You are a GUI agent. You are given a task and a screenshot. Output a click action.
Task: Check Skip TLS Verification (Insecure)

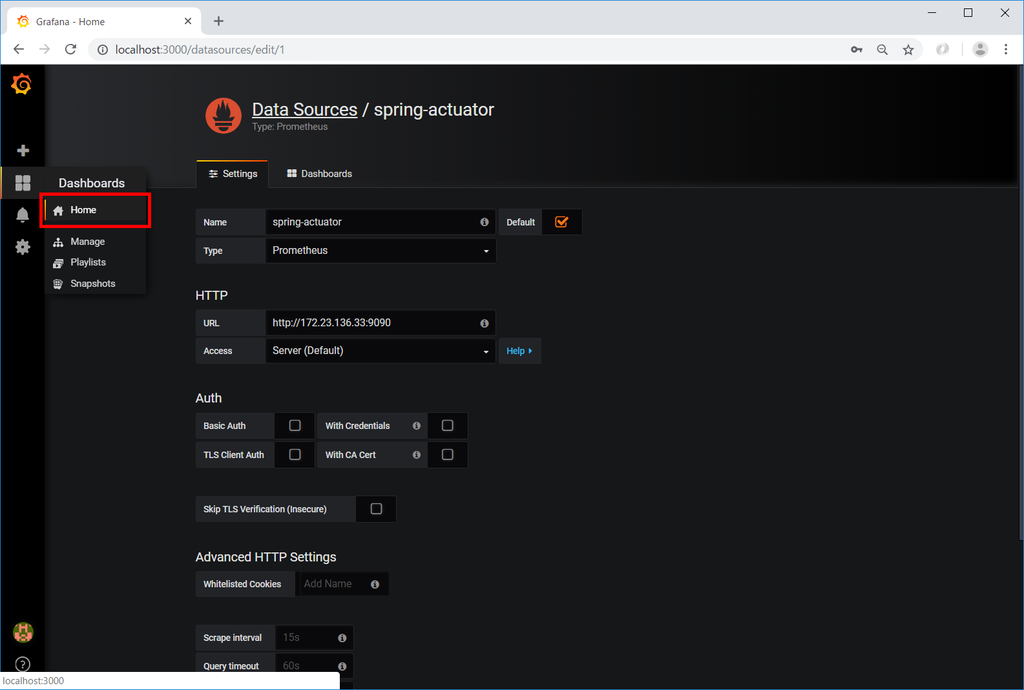pos(376,509)
